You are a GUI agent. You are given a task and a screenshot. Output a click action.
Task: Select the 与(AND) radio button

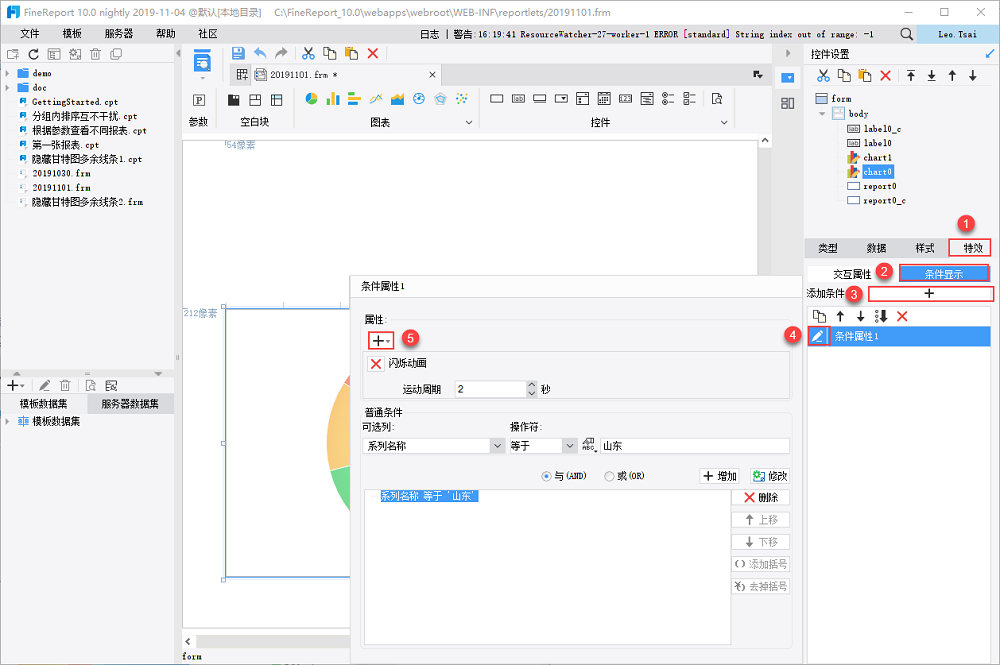tap(546, 476)
